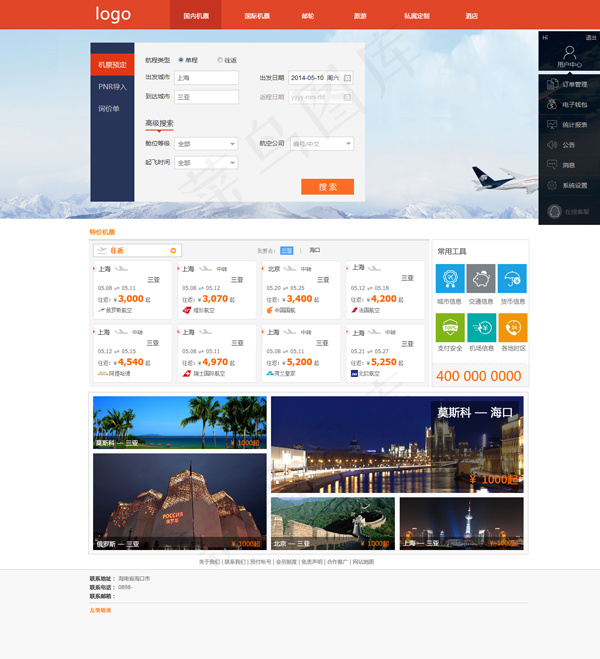Click the 电子钱包 money bag icon
Viewport: 600px width, 659px height.
point(552,104)
